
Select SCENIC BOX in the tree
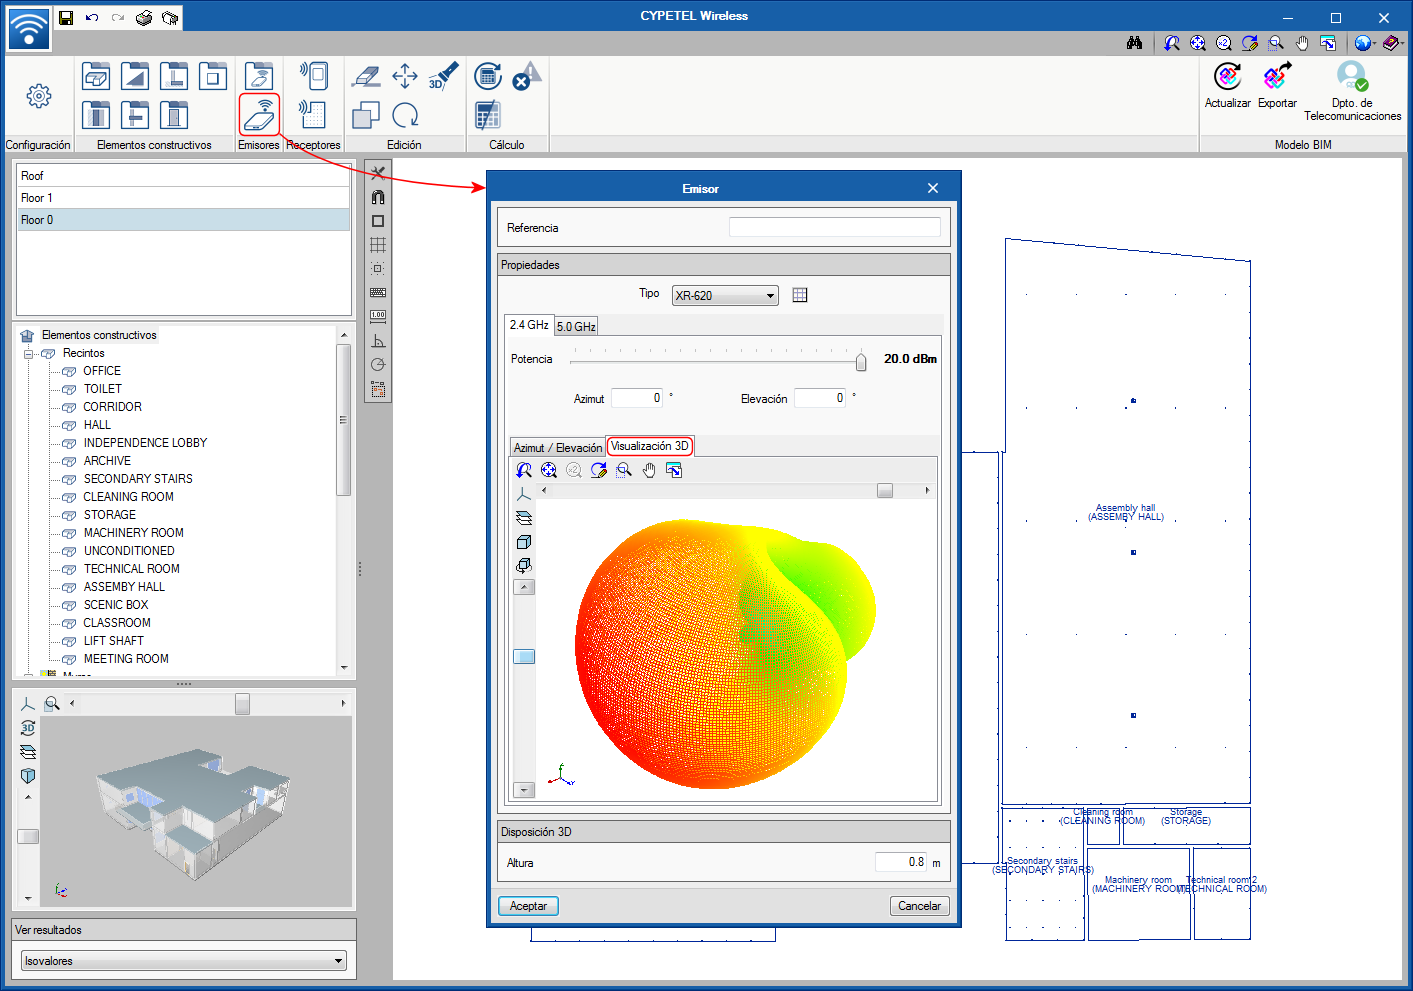click(116, 605)
